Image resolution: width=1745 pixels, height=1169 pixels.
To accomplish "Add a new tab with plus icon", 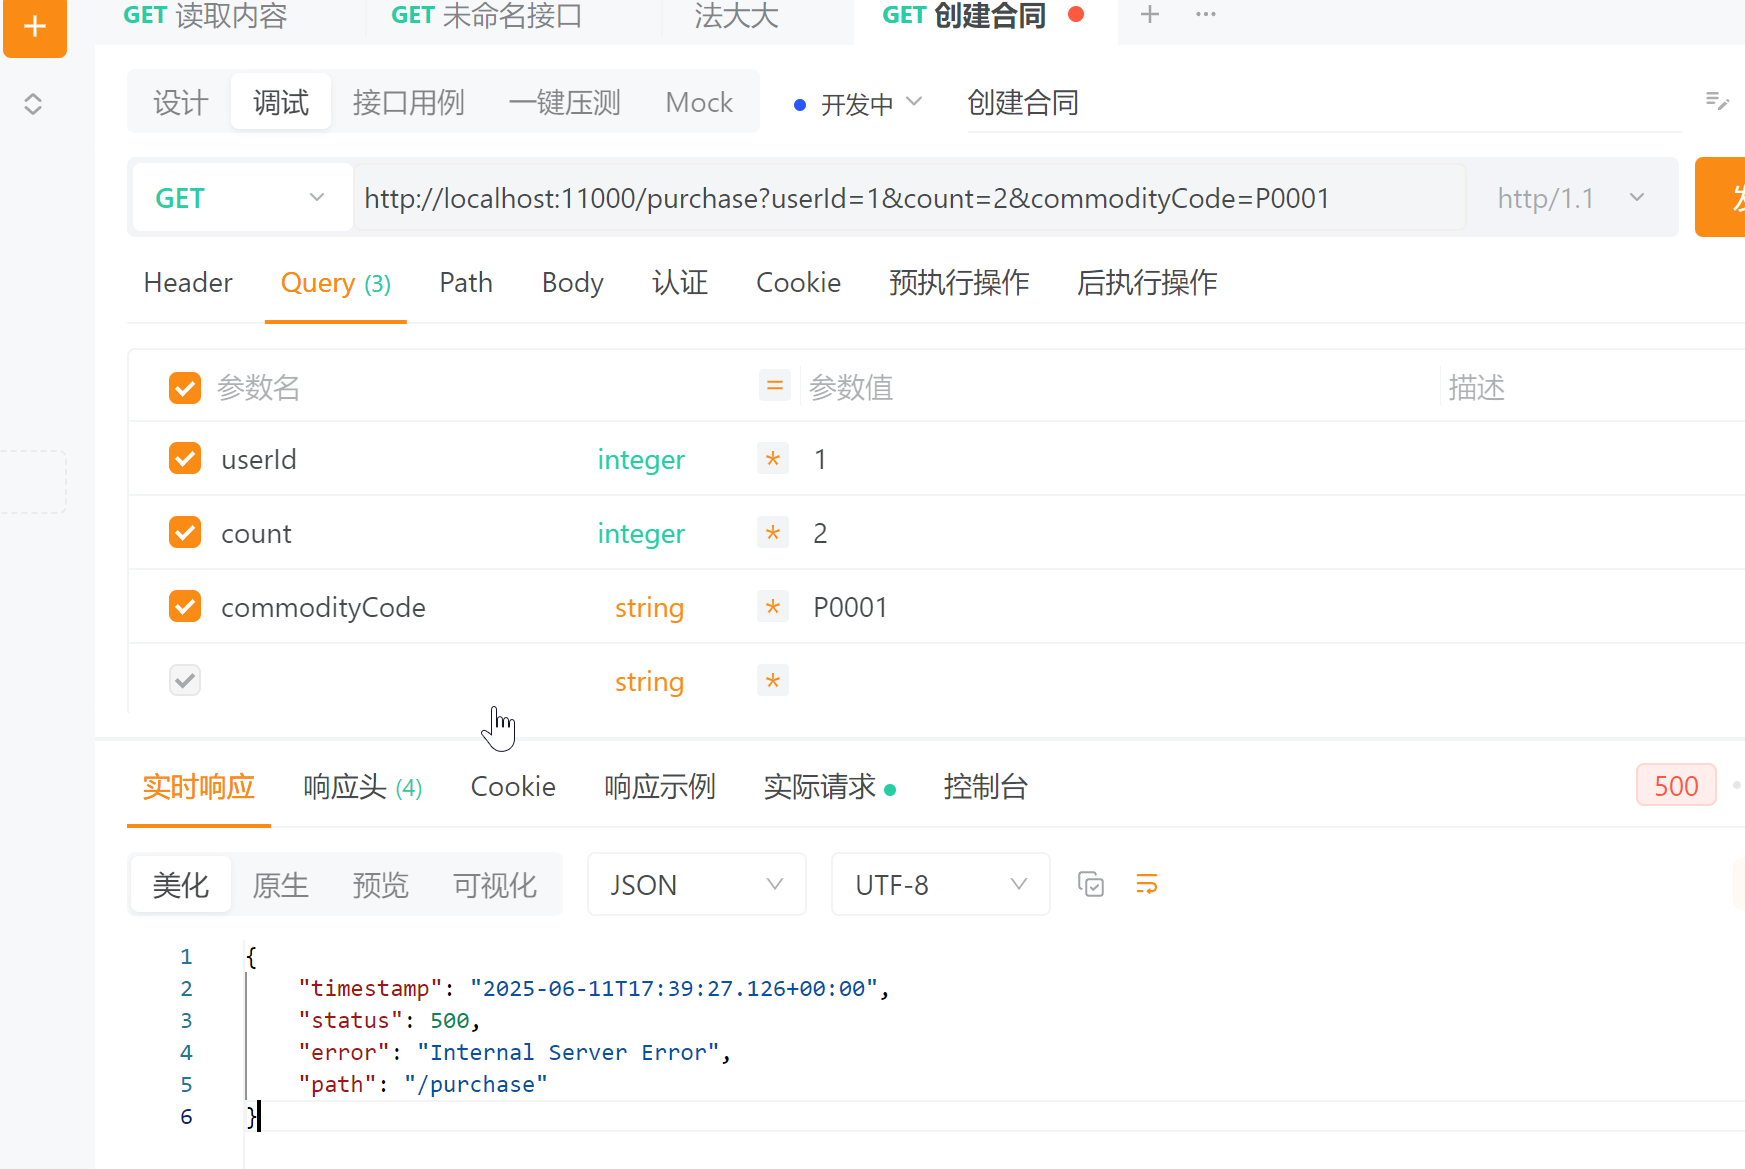I will [x=1150, y=14].
